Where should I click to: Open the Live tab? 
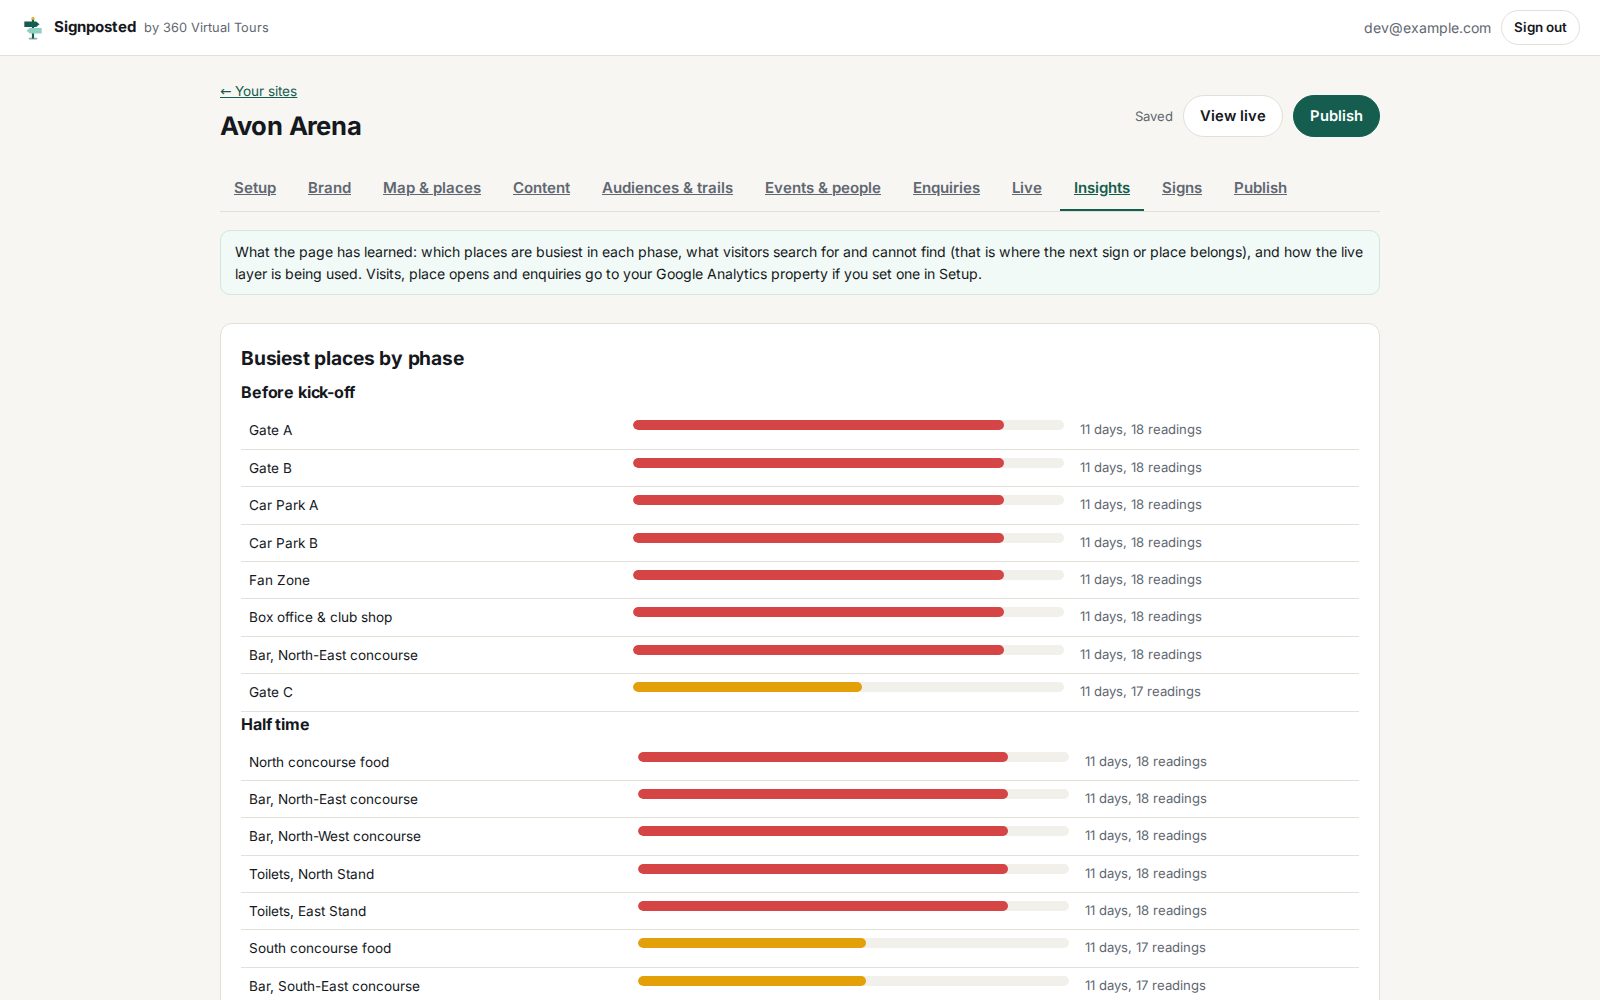pos(1026,188)
